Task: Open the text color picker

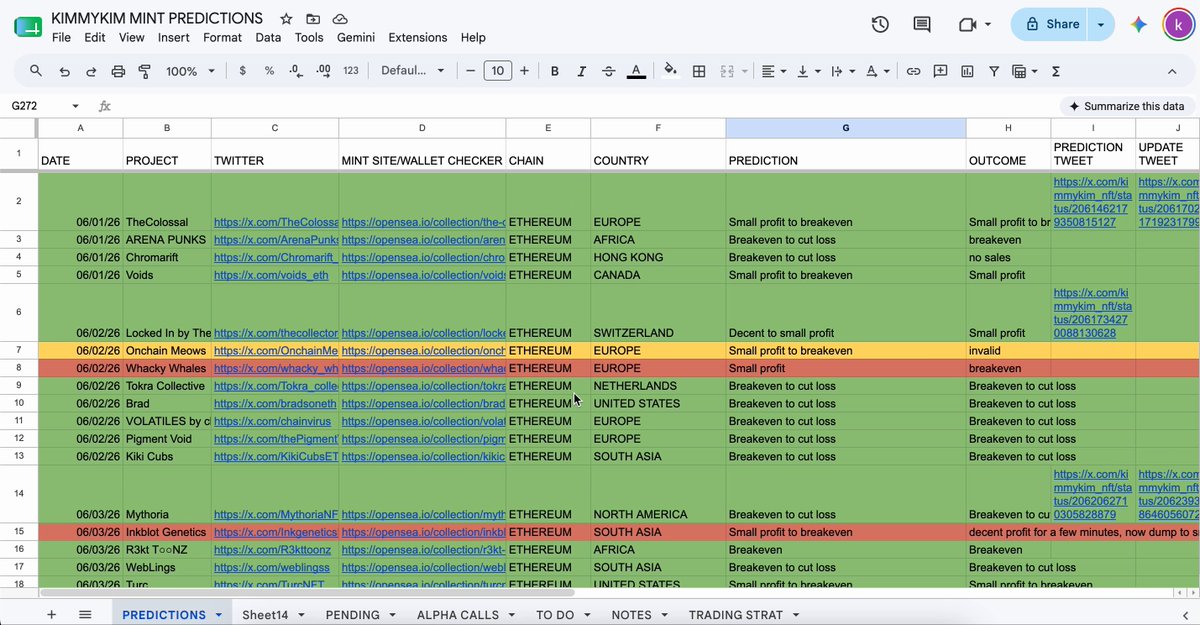Action: 635,71
